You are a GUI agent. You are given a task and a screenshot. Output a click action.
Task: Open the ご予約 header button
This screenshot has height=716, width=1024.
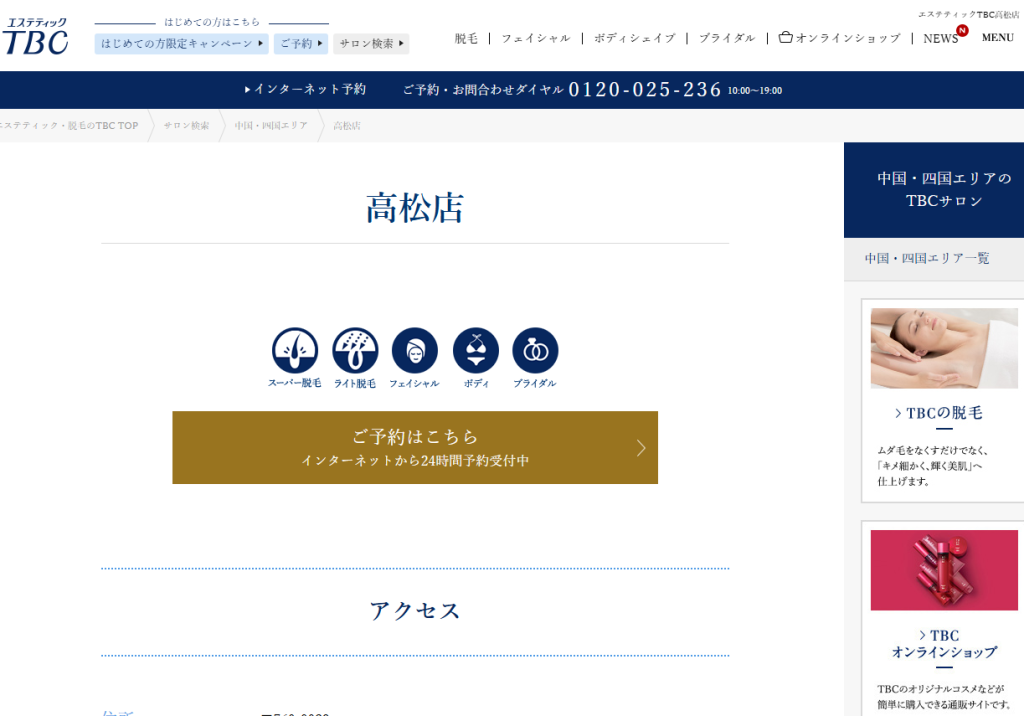301,44
